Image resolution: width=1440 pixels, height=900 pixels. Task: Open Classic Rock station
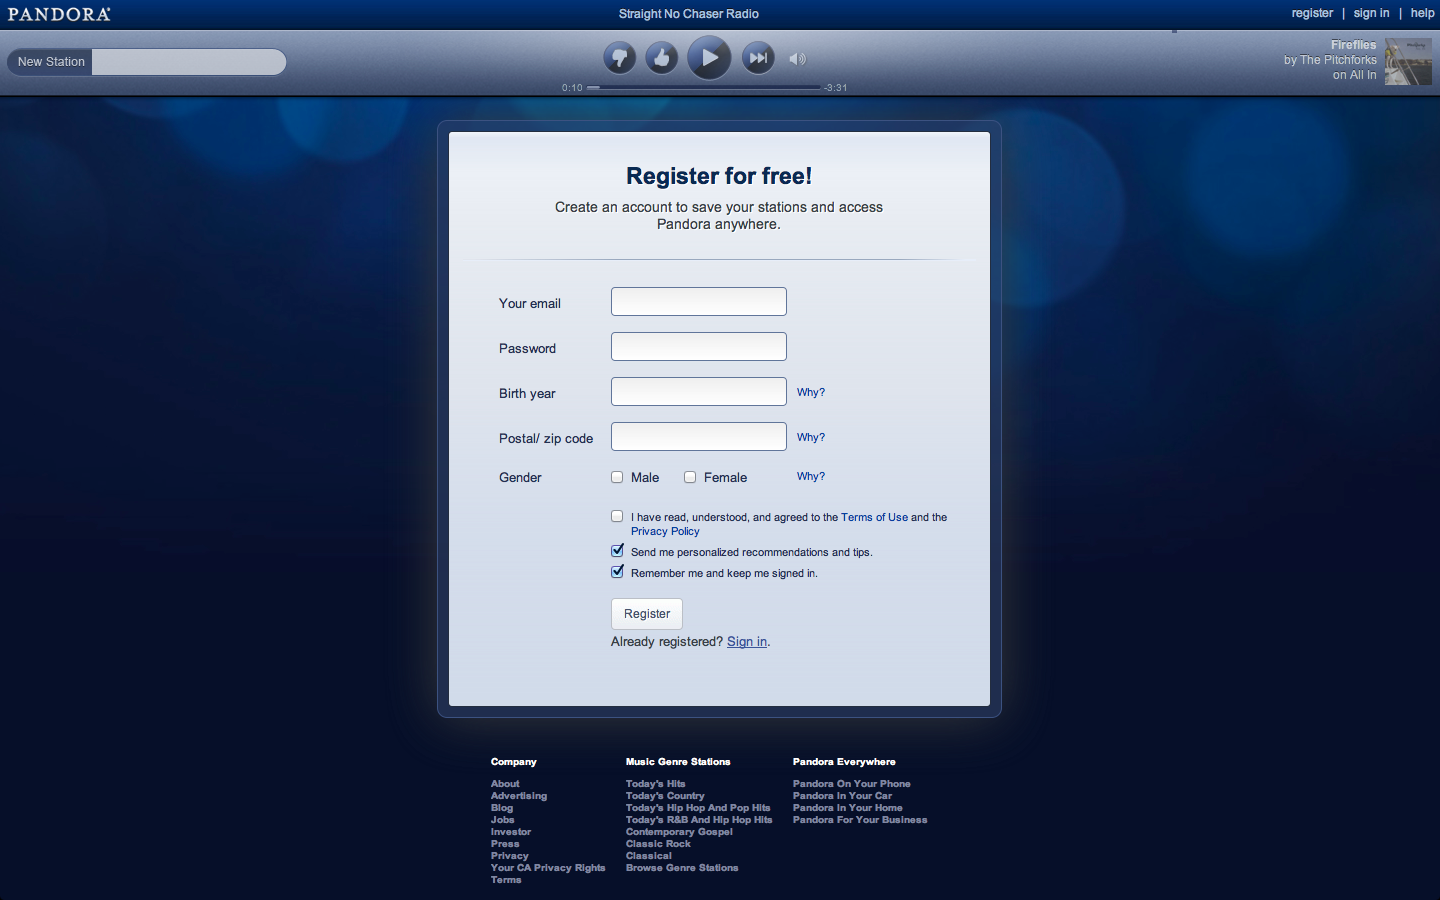point(658,844)
